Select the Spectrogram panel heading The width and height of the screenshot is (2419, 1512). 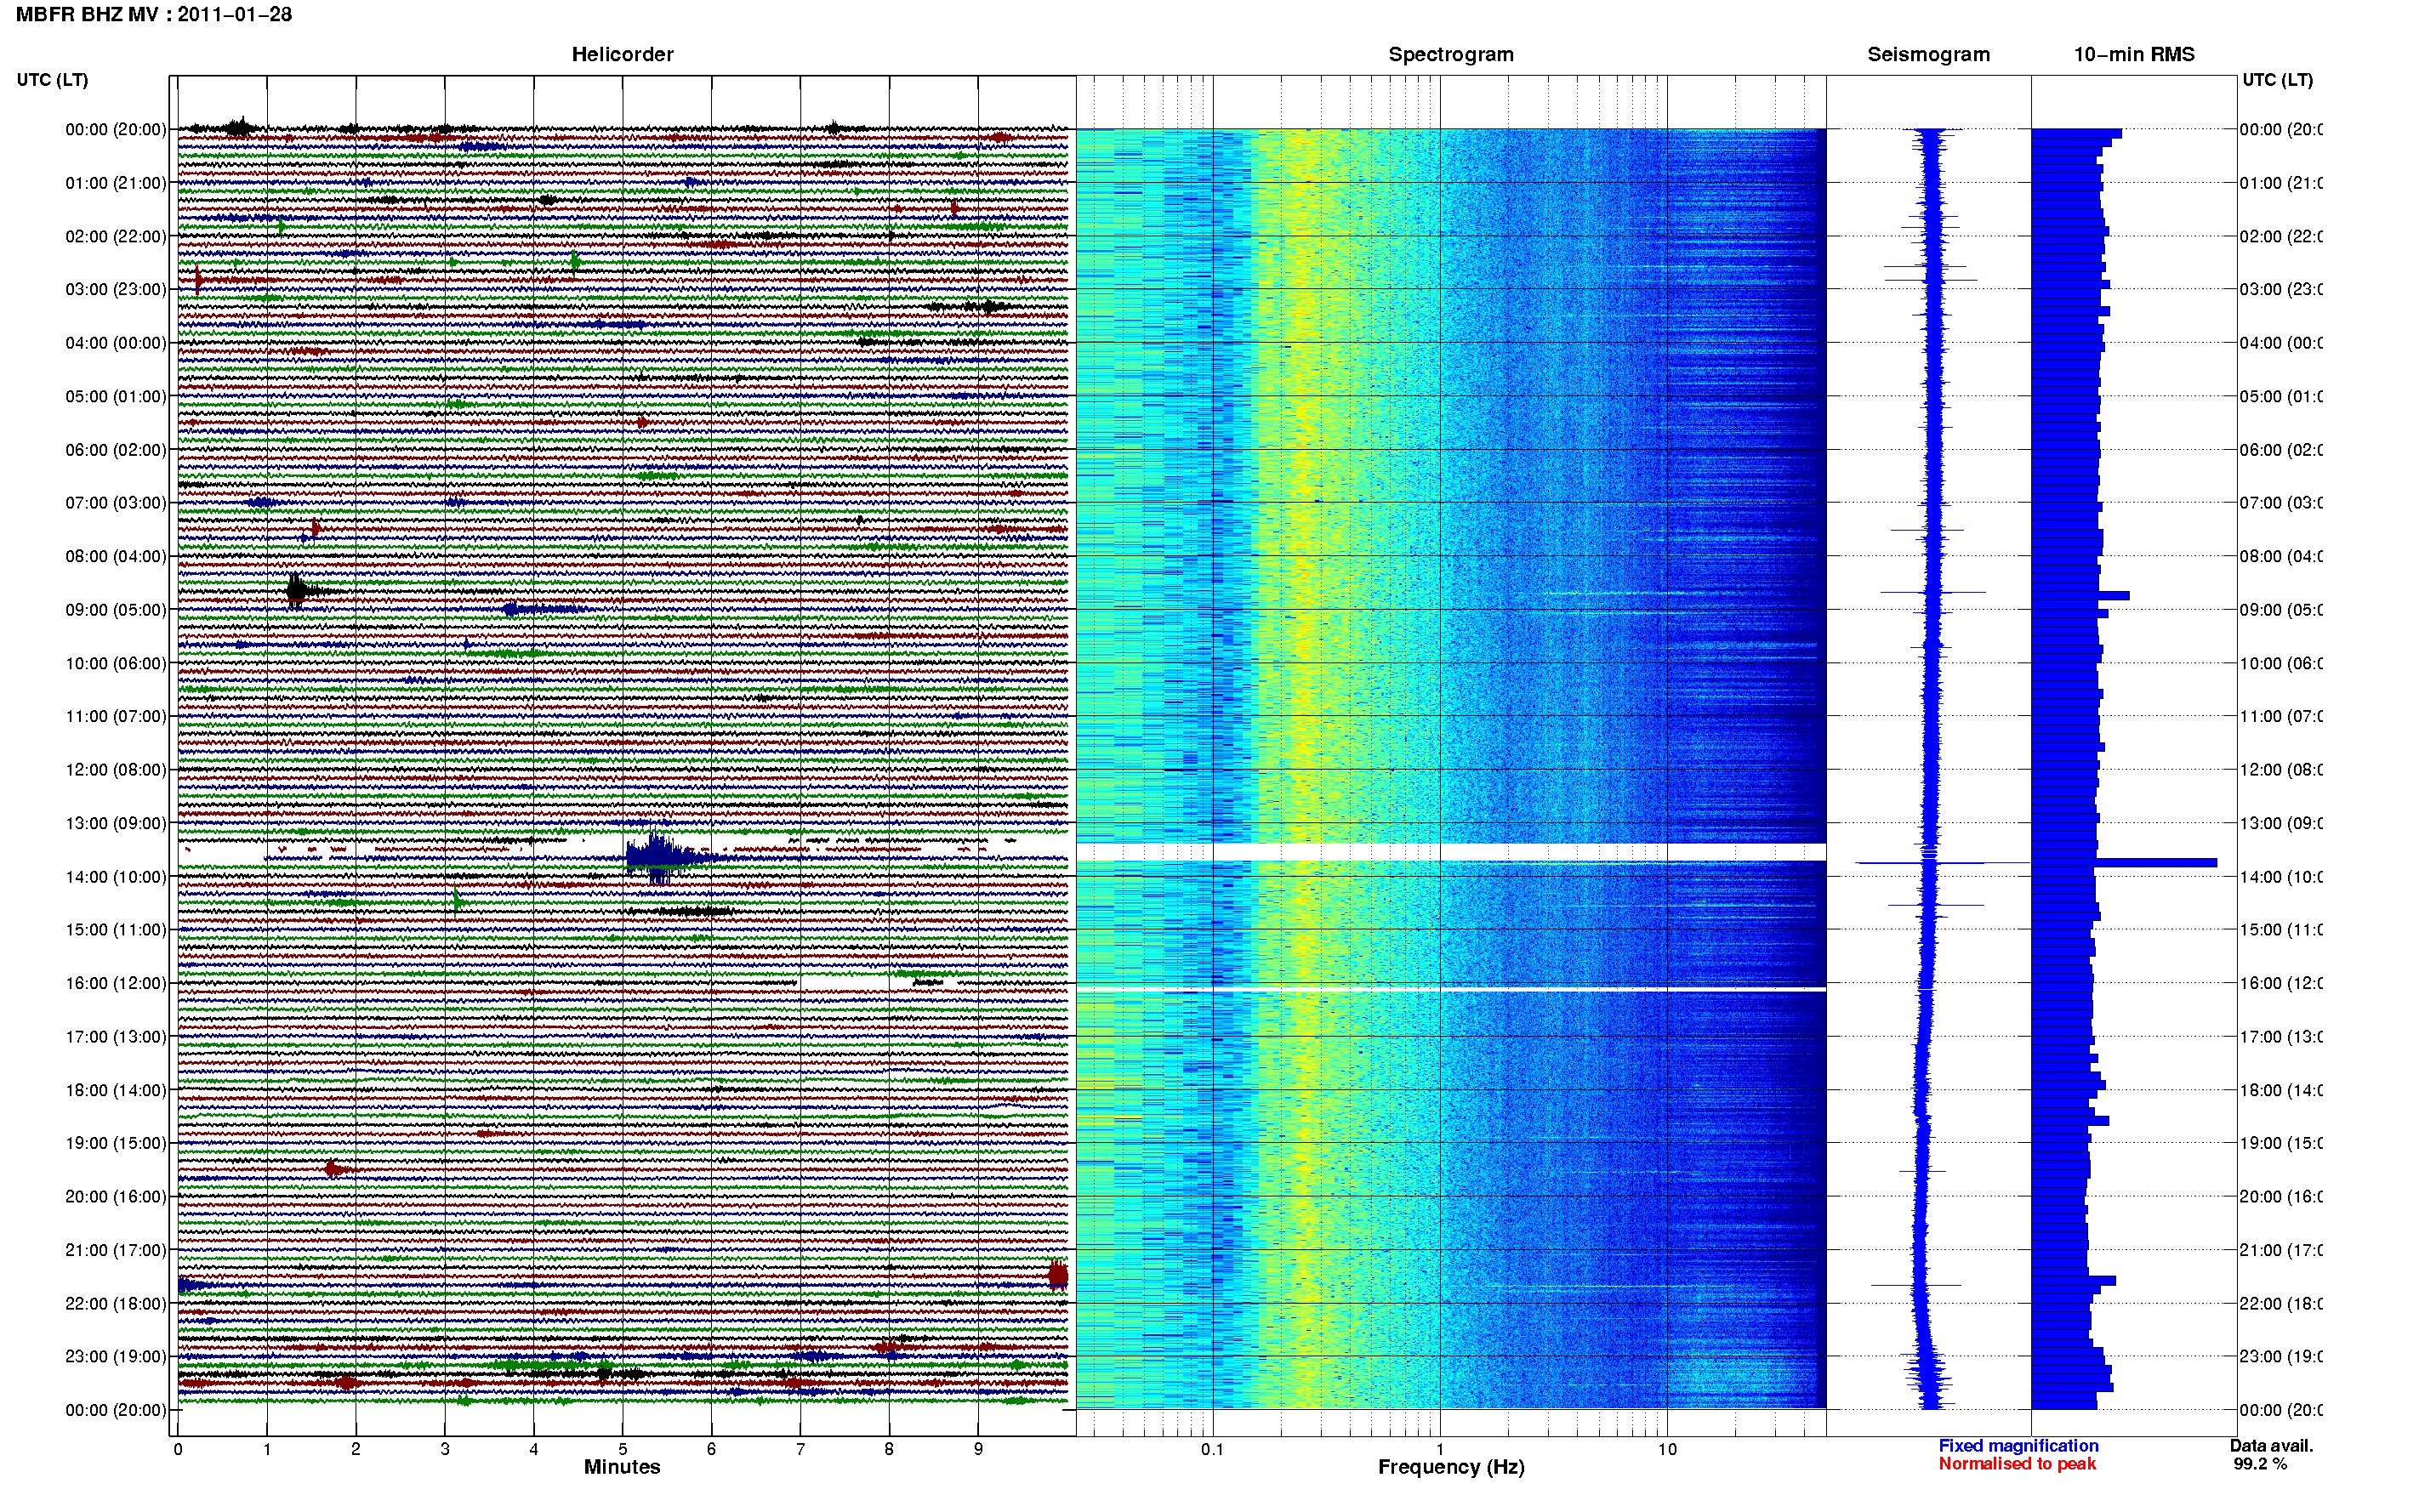point(1450,54)
